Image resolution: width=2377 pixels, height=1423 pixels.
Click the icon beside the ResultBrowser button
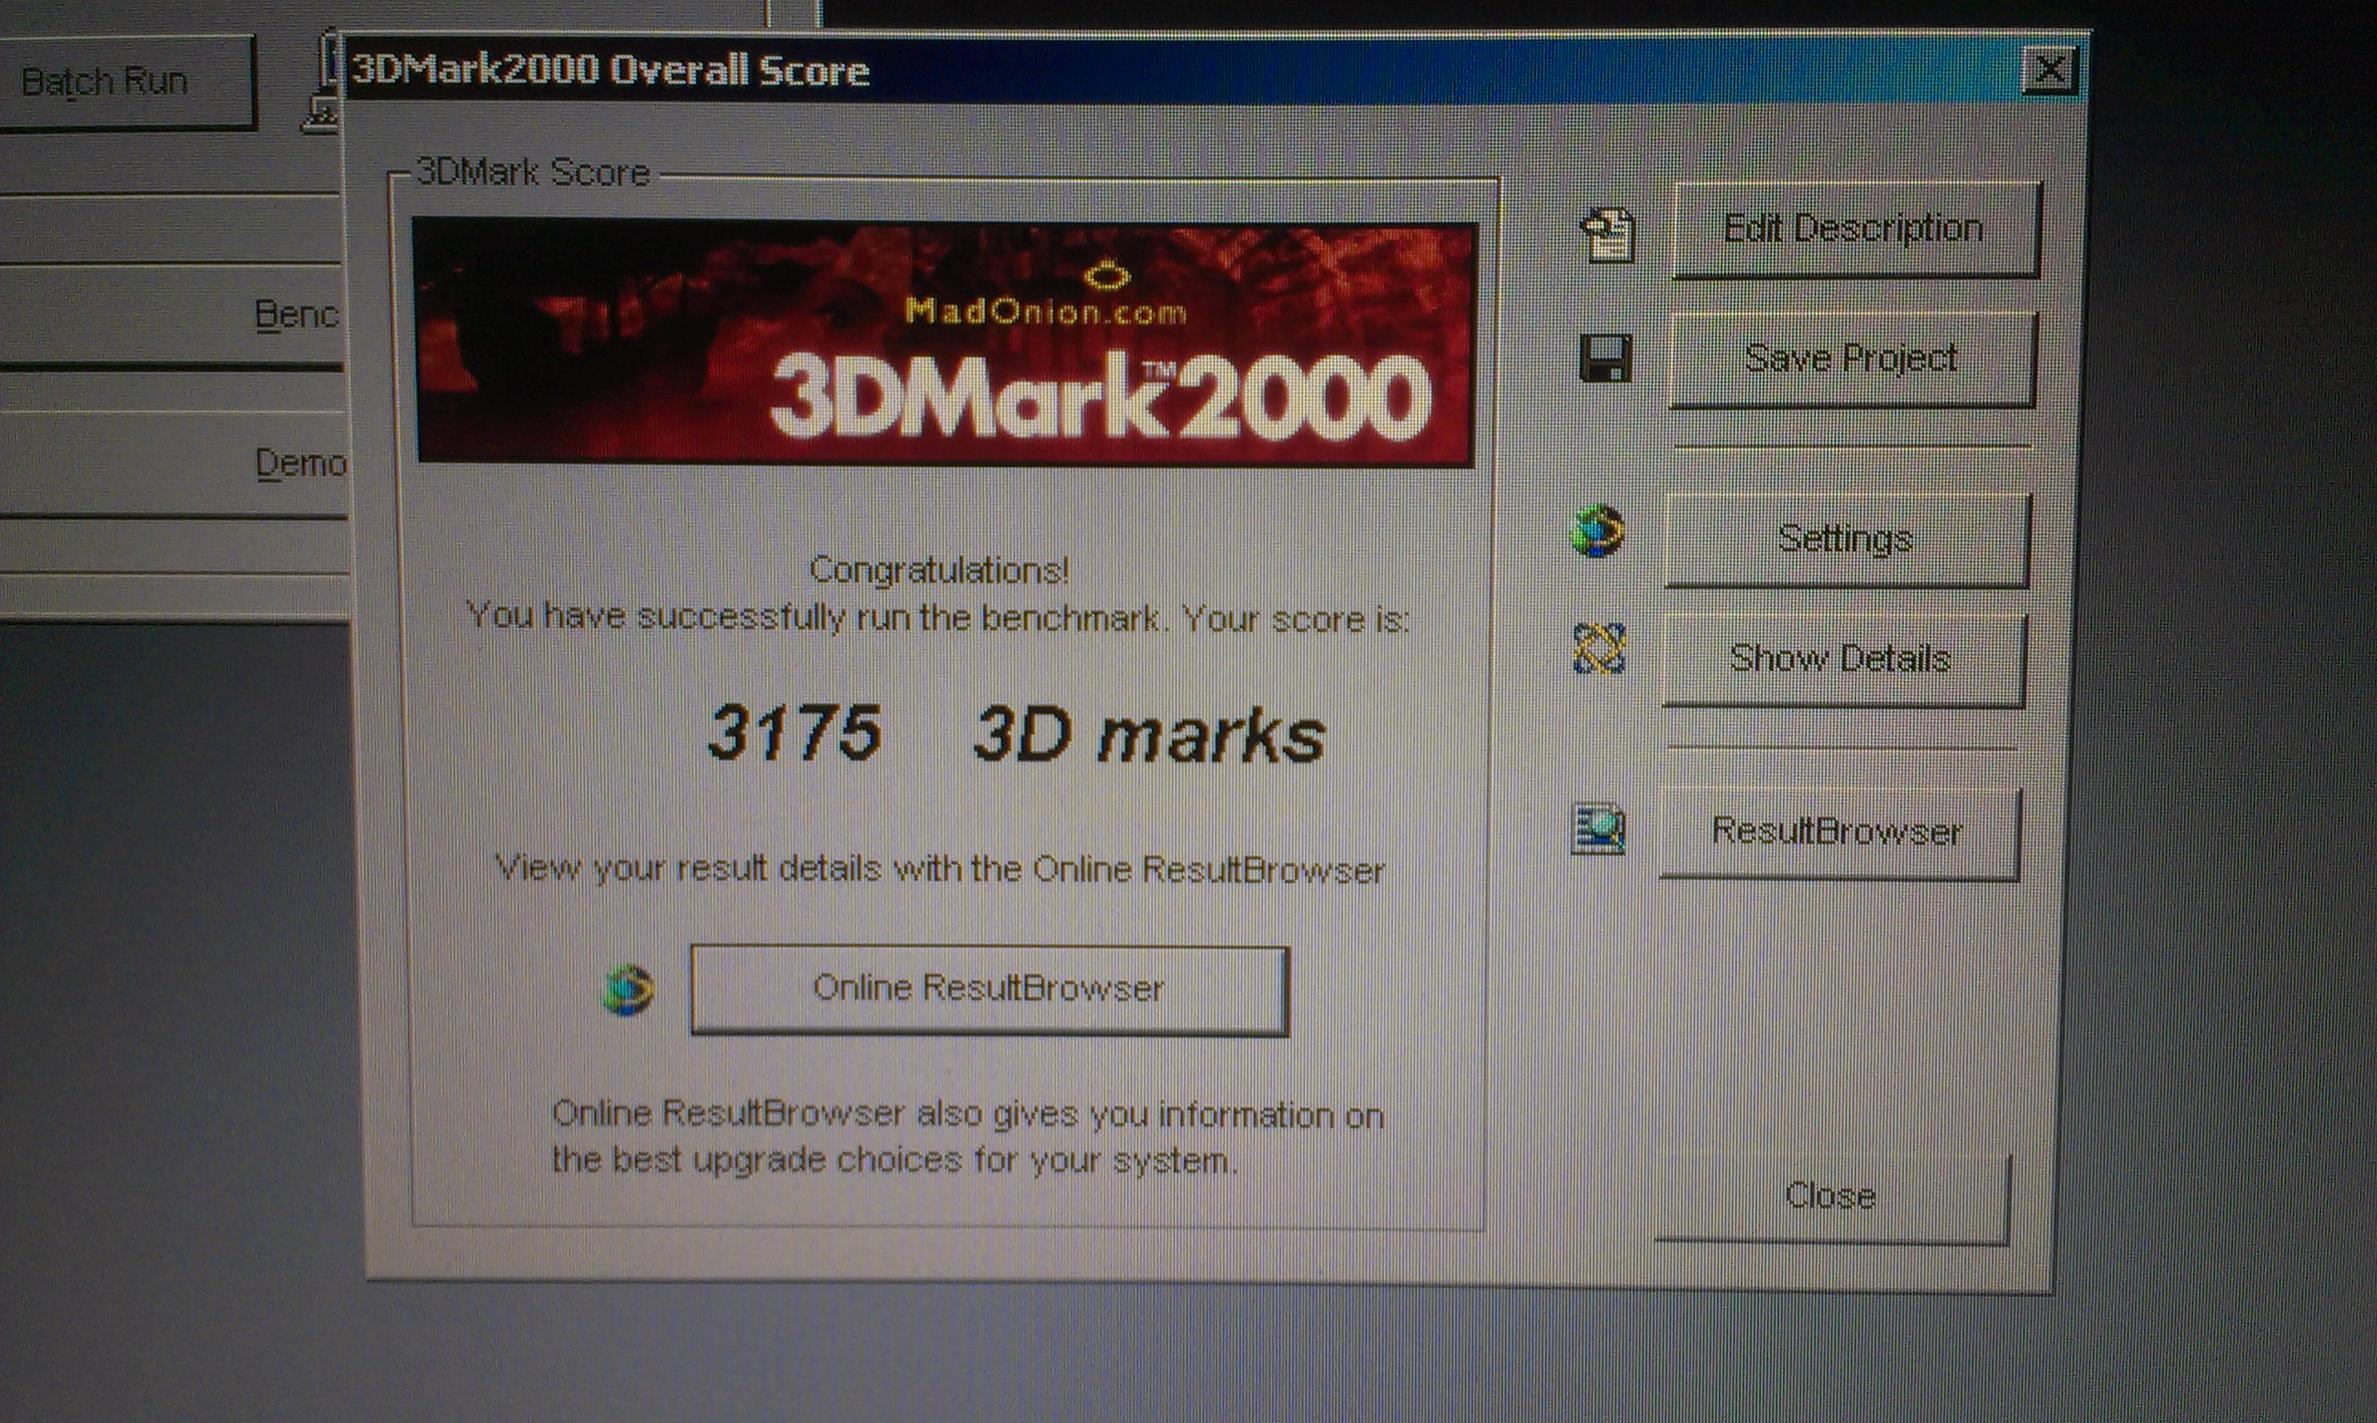(1598, 829)
